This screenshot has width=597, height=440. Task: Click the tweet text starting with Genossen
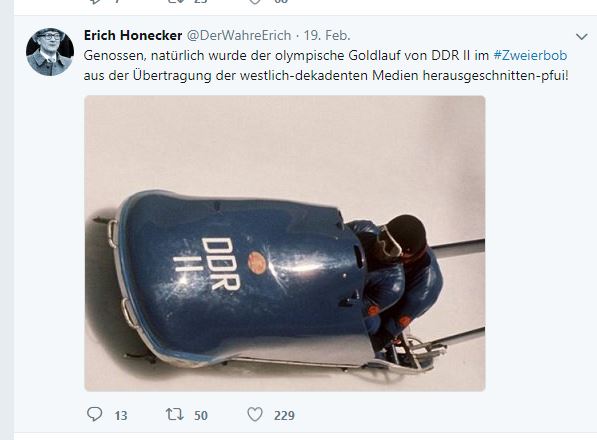pyautogui.click(x=326, y=65)
